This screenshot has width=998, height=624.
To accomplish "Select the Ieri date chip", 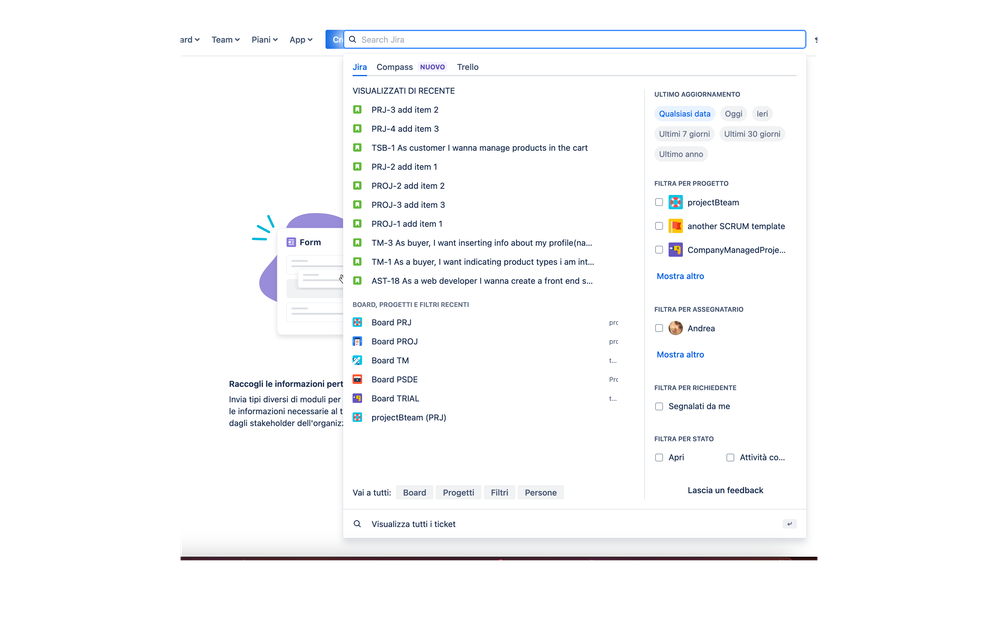I will (763, 114).
